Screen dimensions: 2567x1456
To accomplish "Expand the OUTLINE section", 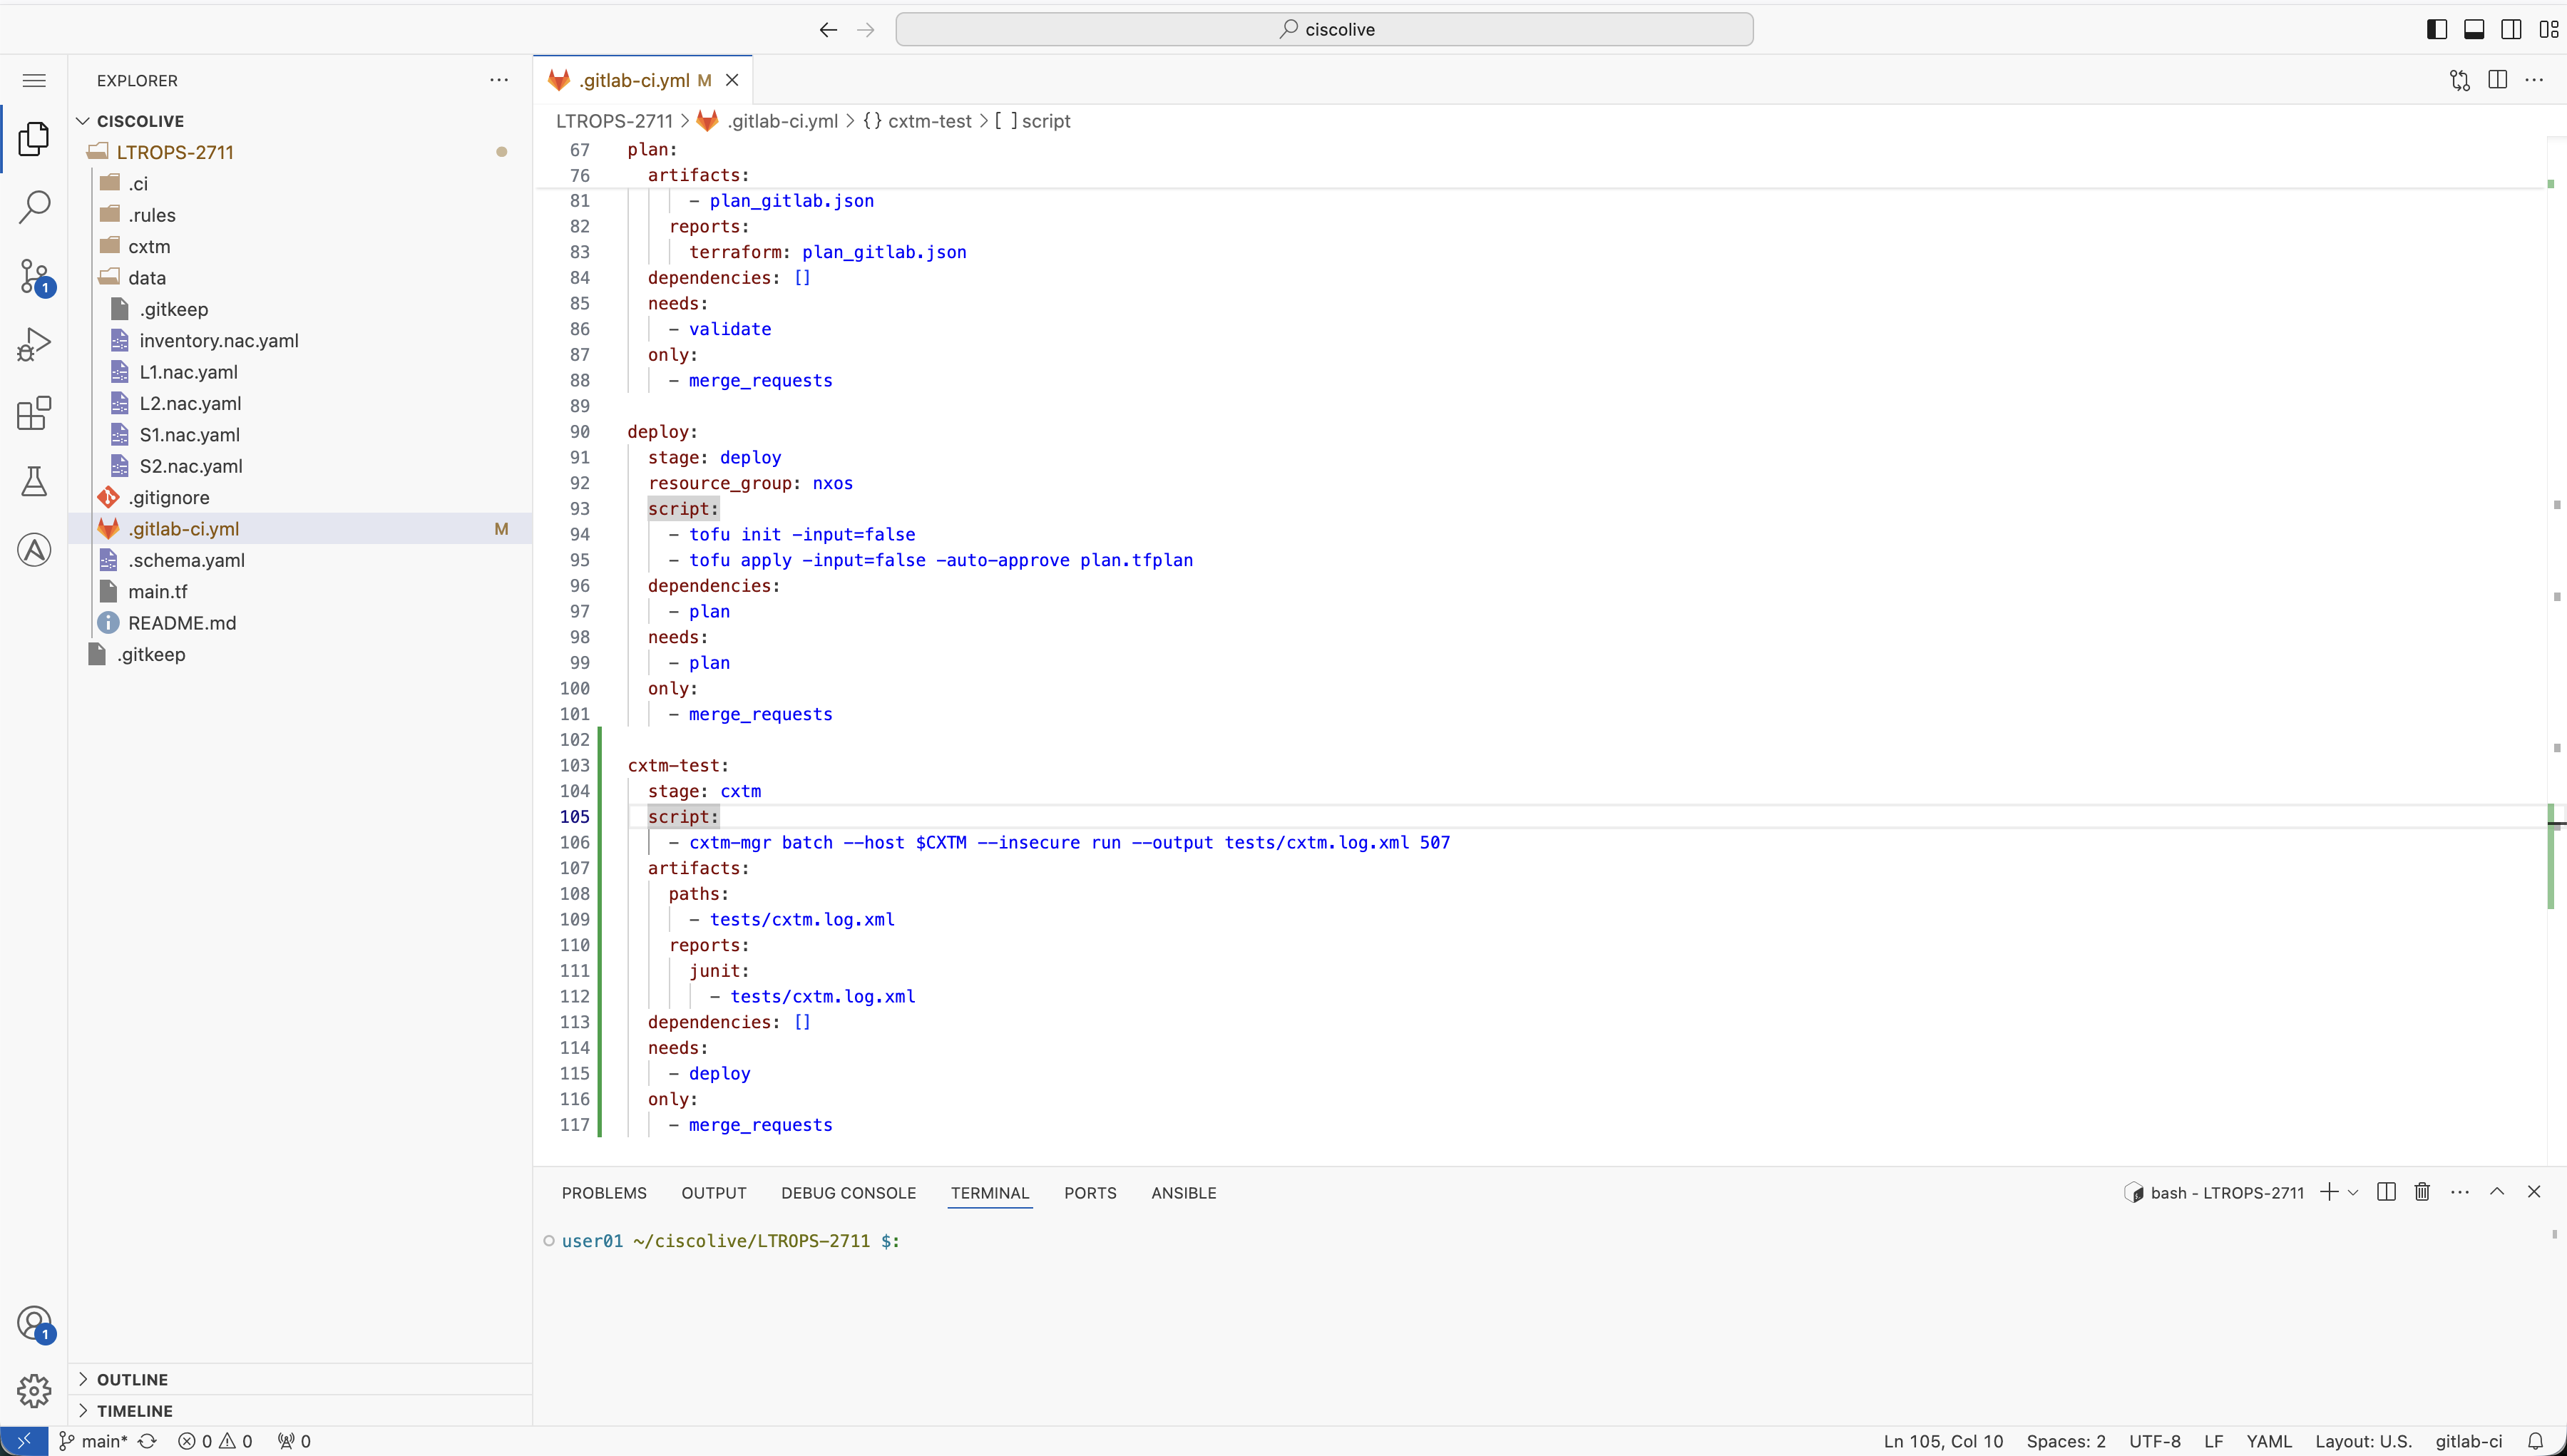I will (x=132, y=1379).
